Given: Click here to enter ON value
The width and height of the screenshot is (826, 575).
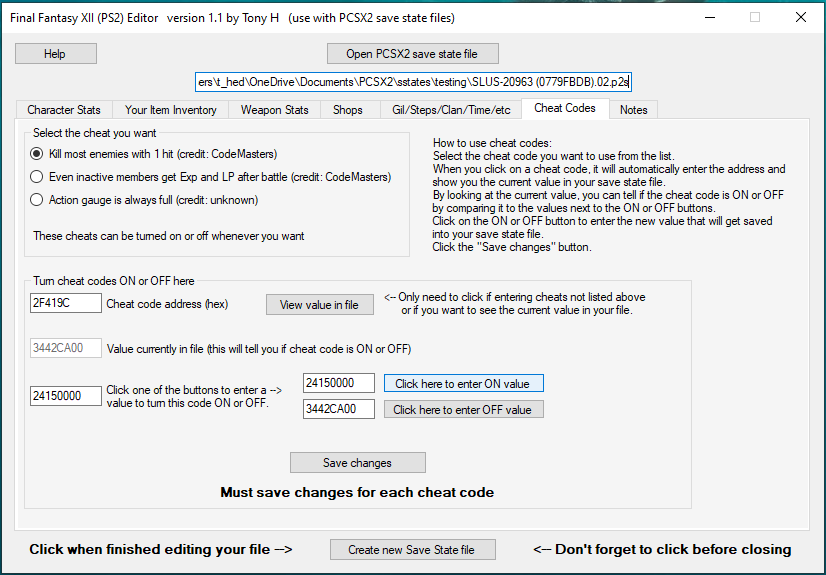Looking at the screenshot, I should (x=463, y=383).
